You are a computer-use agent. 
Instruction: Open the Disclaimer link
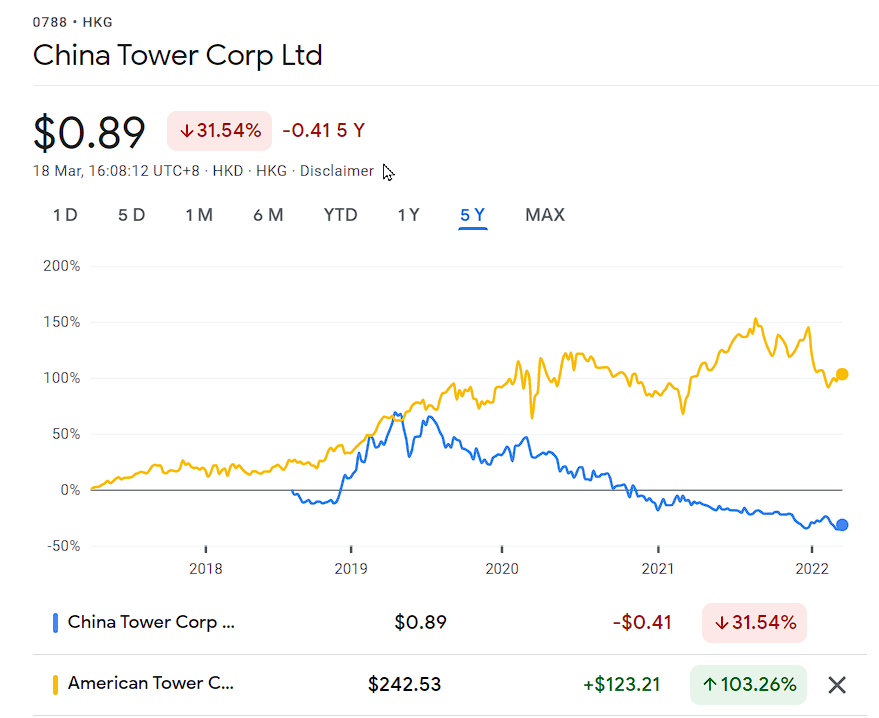tap(336, 171)
